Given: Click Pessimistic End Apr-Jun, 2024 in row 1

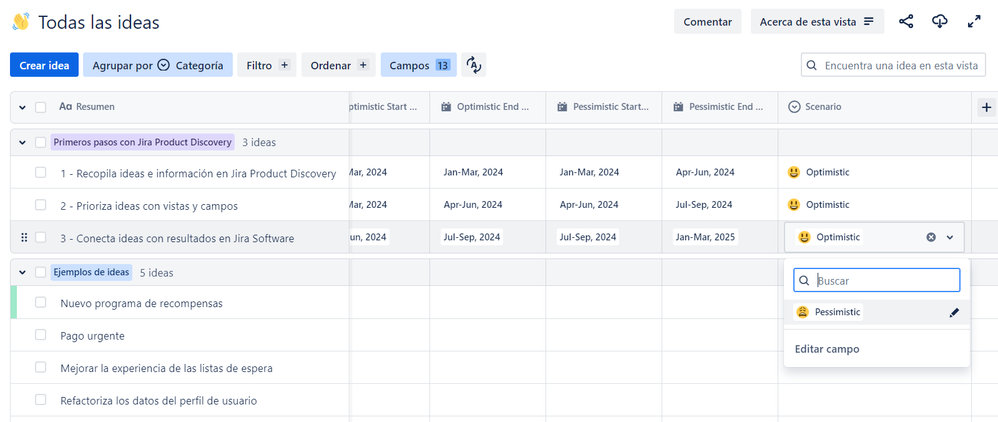Looking at the screenshot, I should tap(705, 172).
